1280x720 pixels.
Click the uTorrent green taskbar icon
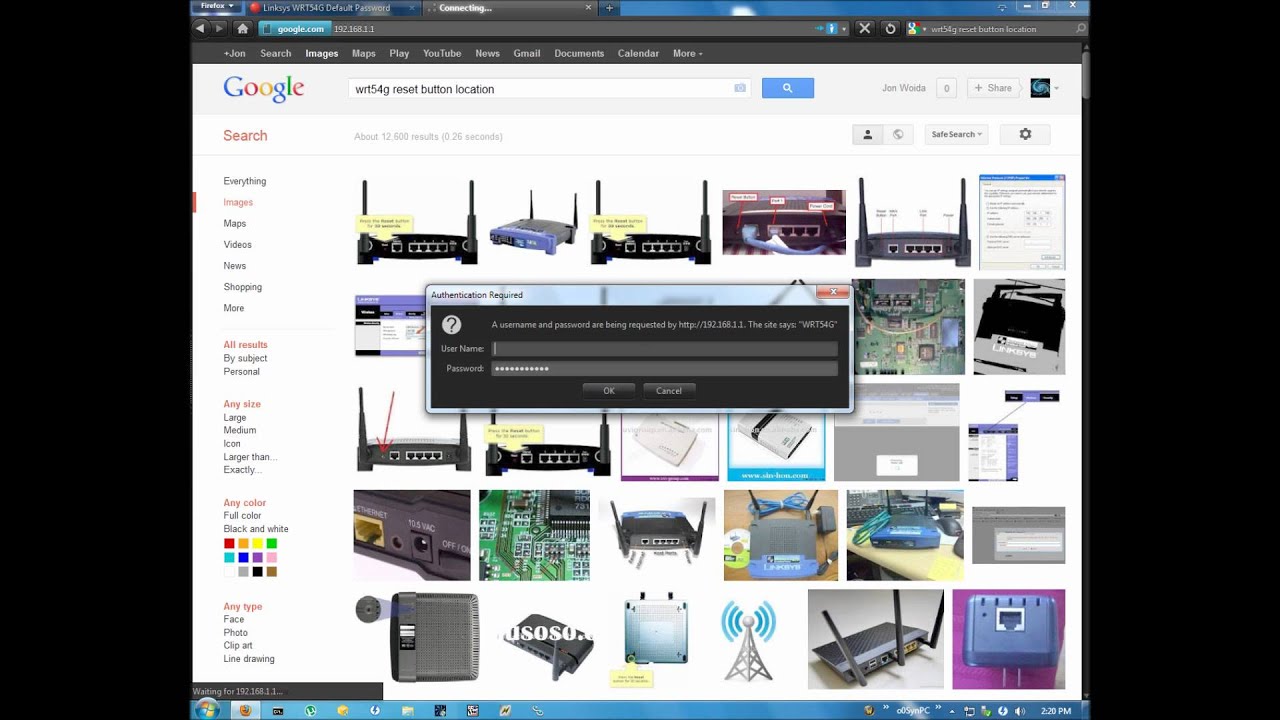(310, 711)
